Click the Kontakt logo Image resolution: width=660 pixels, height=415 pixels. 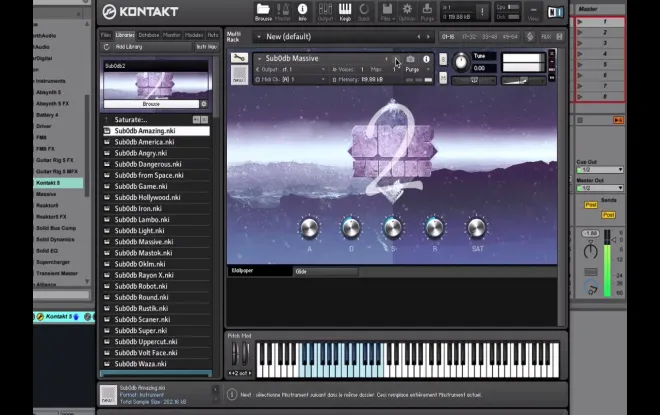[140, 12]
